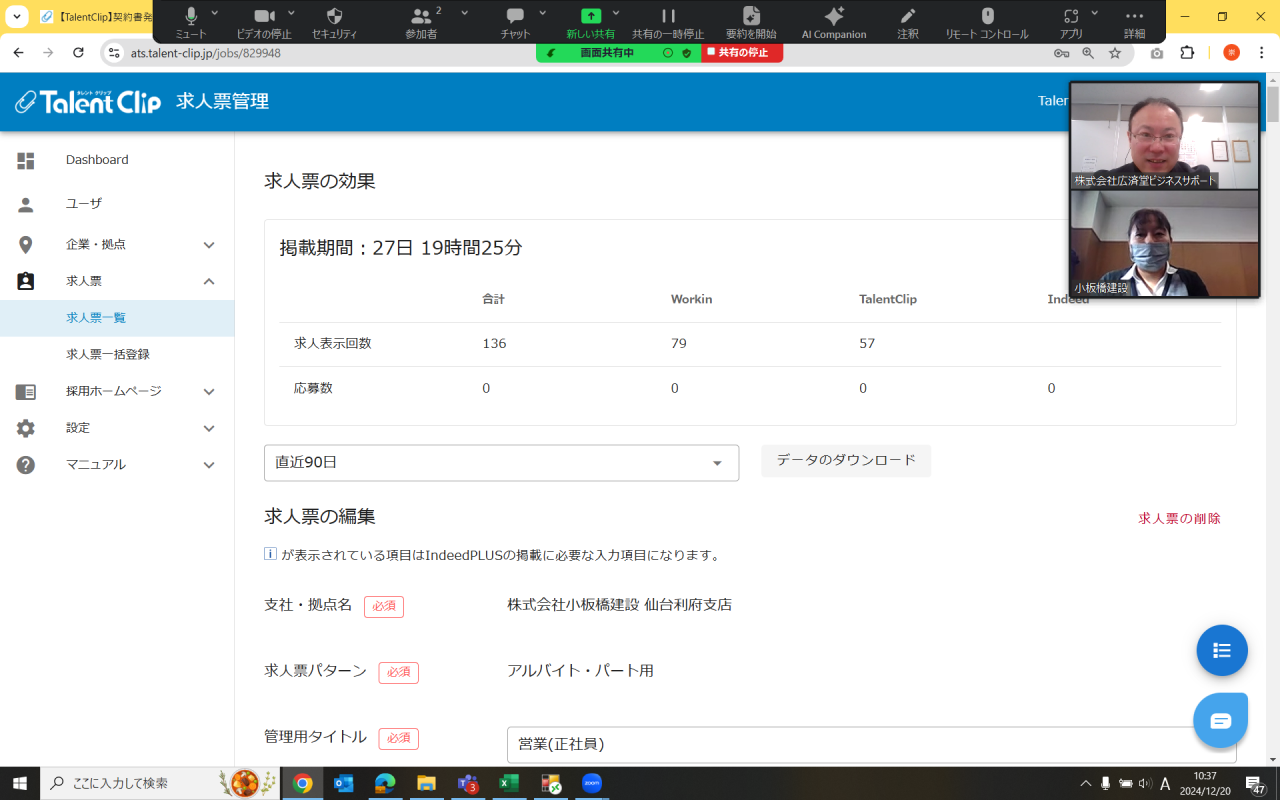Open Outlook from the taskbar
1280x800 pixels.
tap(343, 783)
